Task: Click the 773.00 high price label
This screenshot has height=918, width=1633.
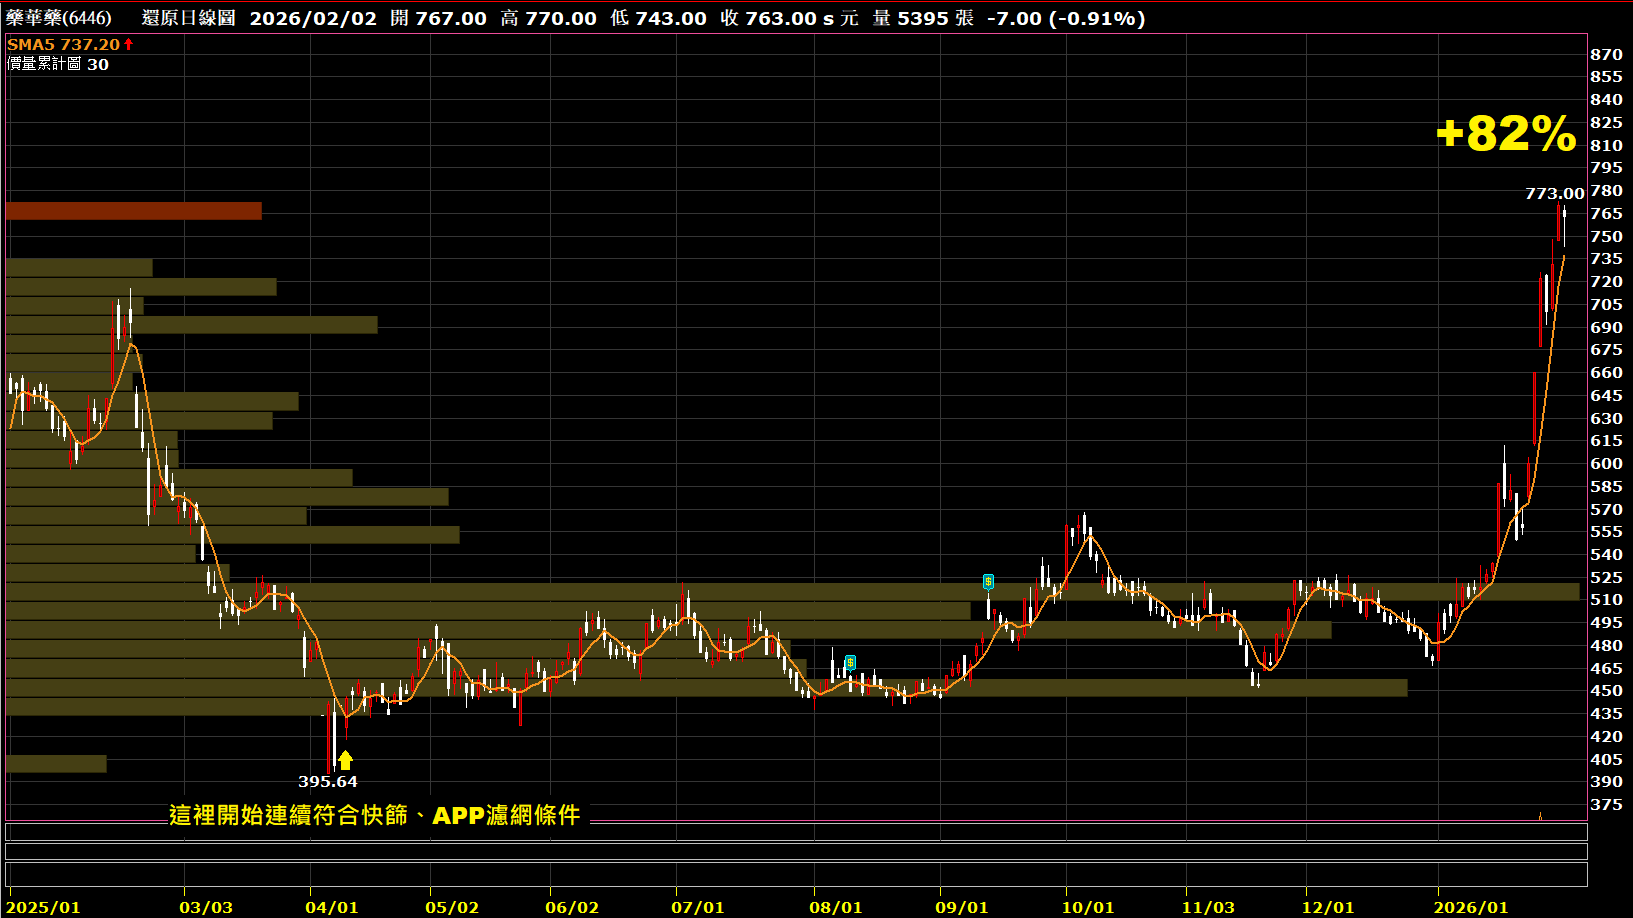Action: click(x=1554, y=193)
